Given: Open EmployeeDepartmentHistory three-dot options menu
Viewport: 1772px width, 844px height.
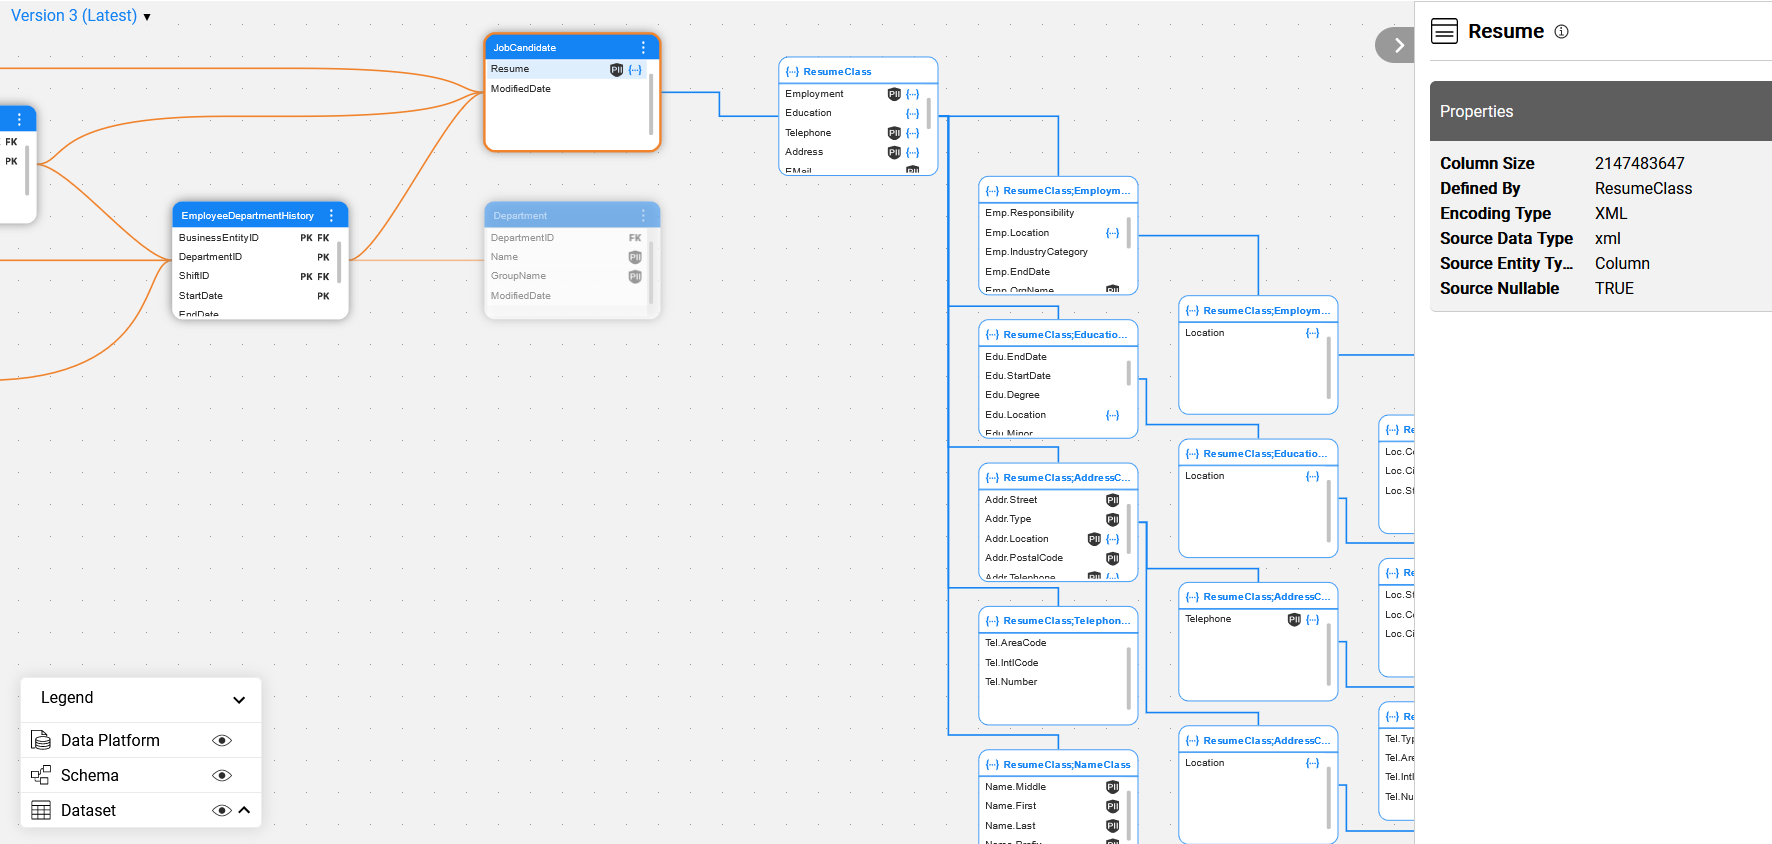Looking at the screenshot, I should (x=331, y=216).
